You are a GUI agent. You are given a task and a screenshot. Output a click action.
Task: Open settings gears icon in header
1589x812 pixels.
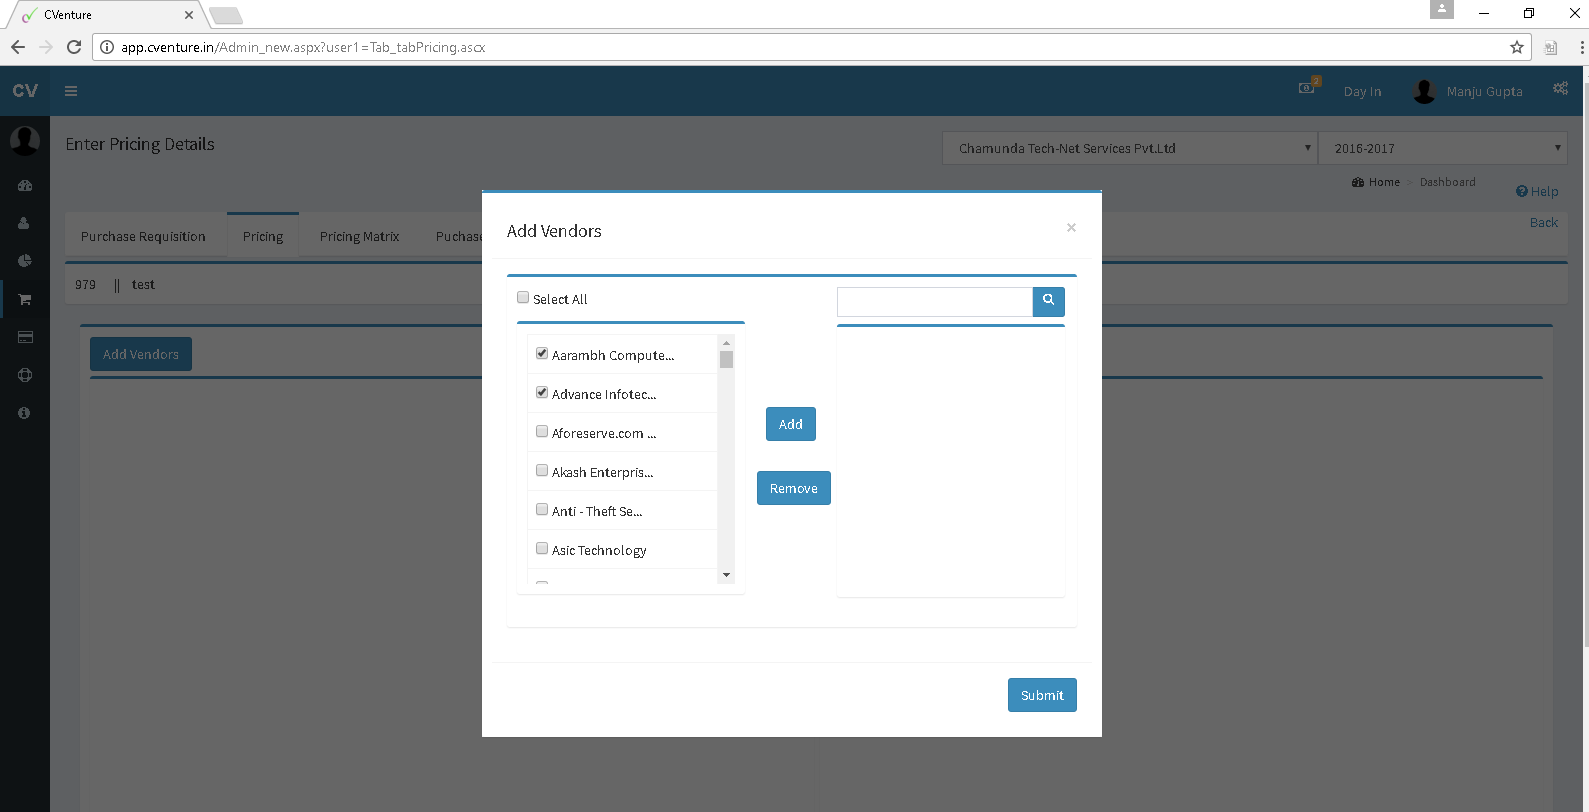tap(1560, 89)
